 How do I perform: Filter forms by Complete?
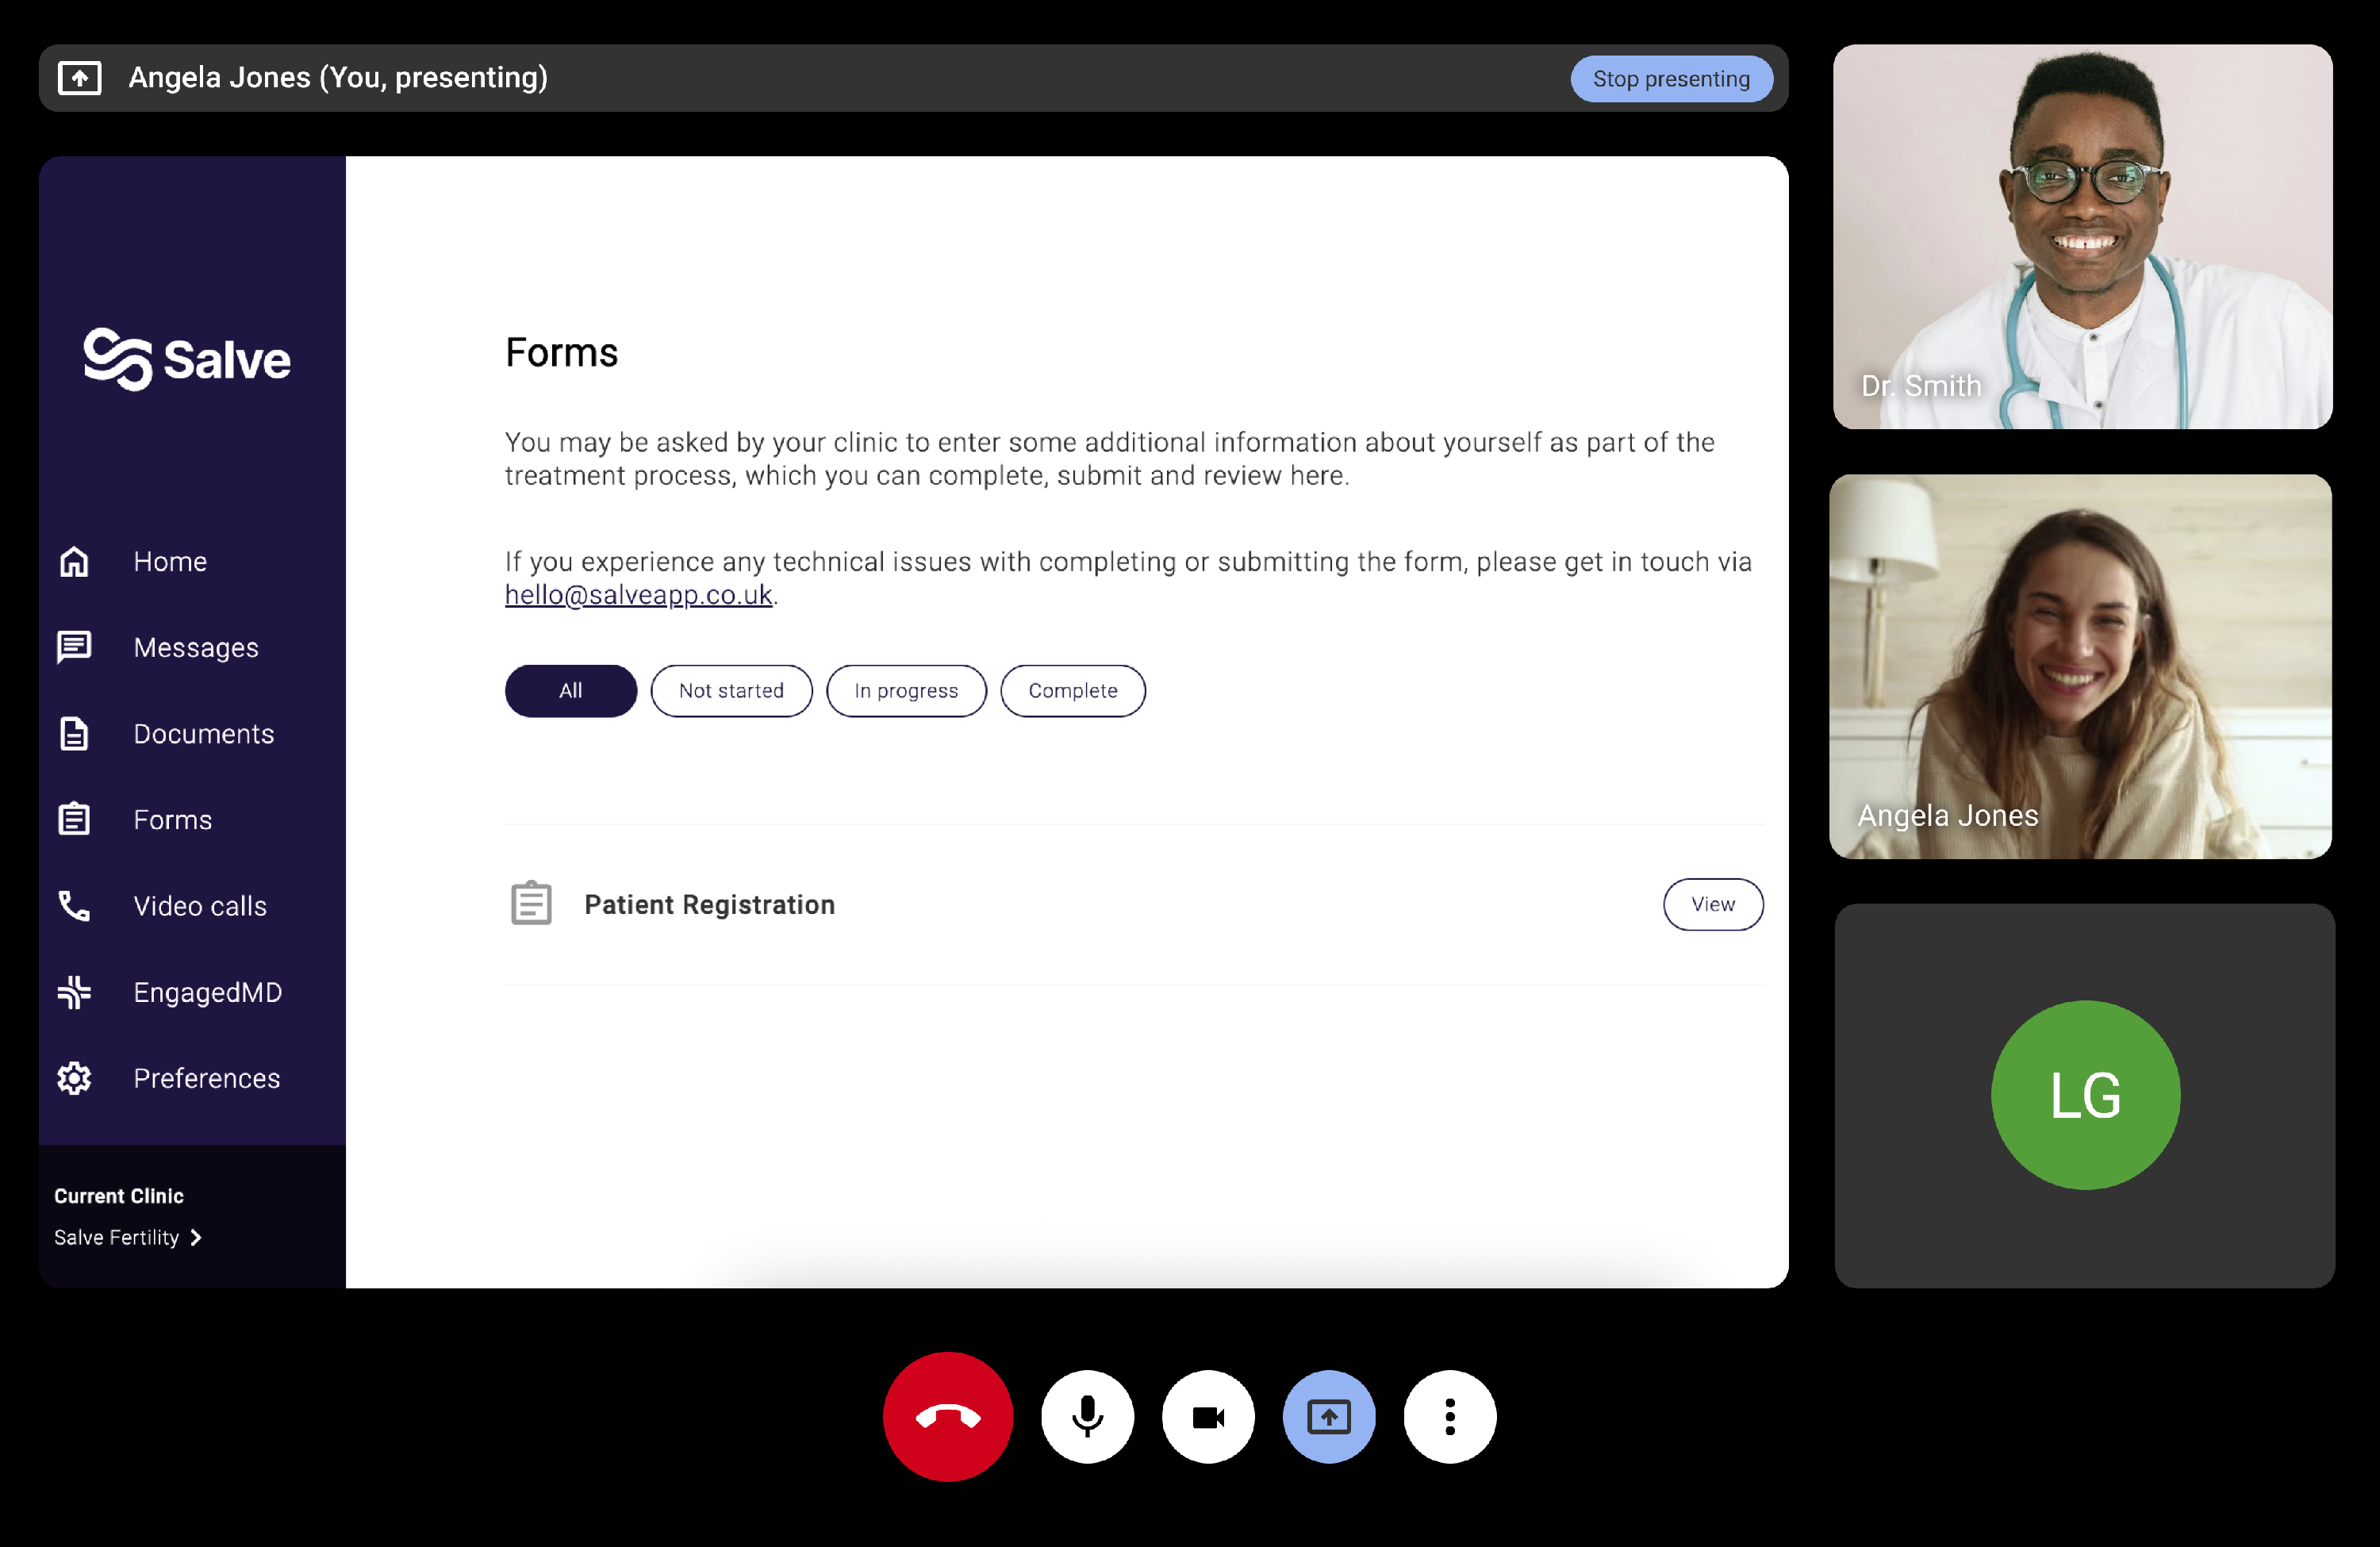point(1072,691)
